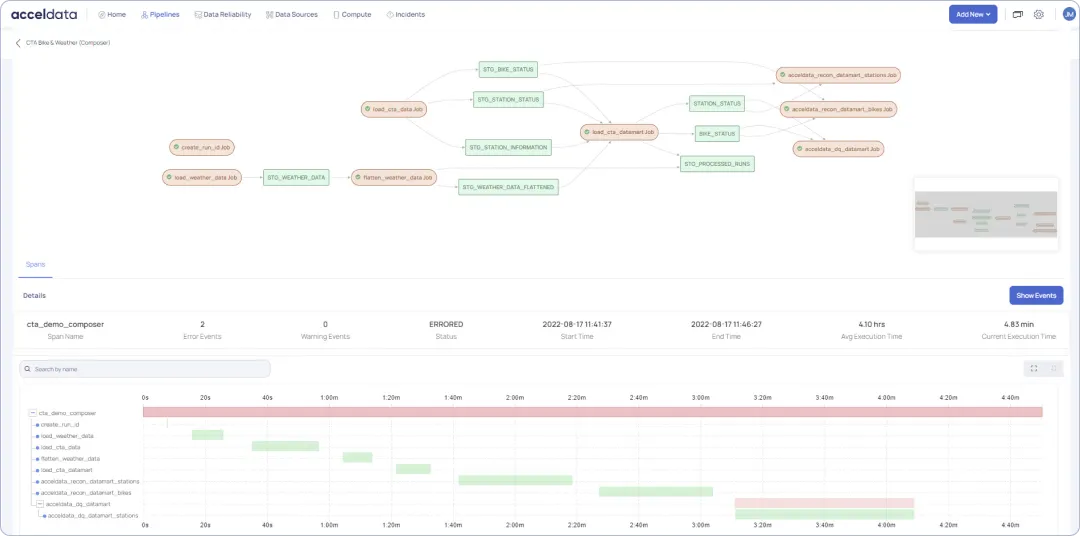Image resolution: width=1080 pixels, height=536 pixels.
Task: Select load_cta_data span row
Action: tap(61, 447)
